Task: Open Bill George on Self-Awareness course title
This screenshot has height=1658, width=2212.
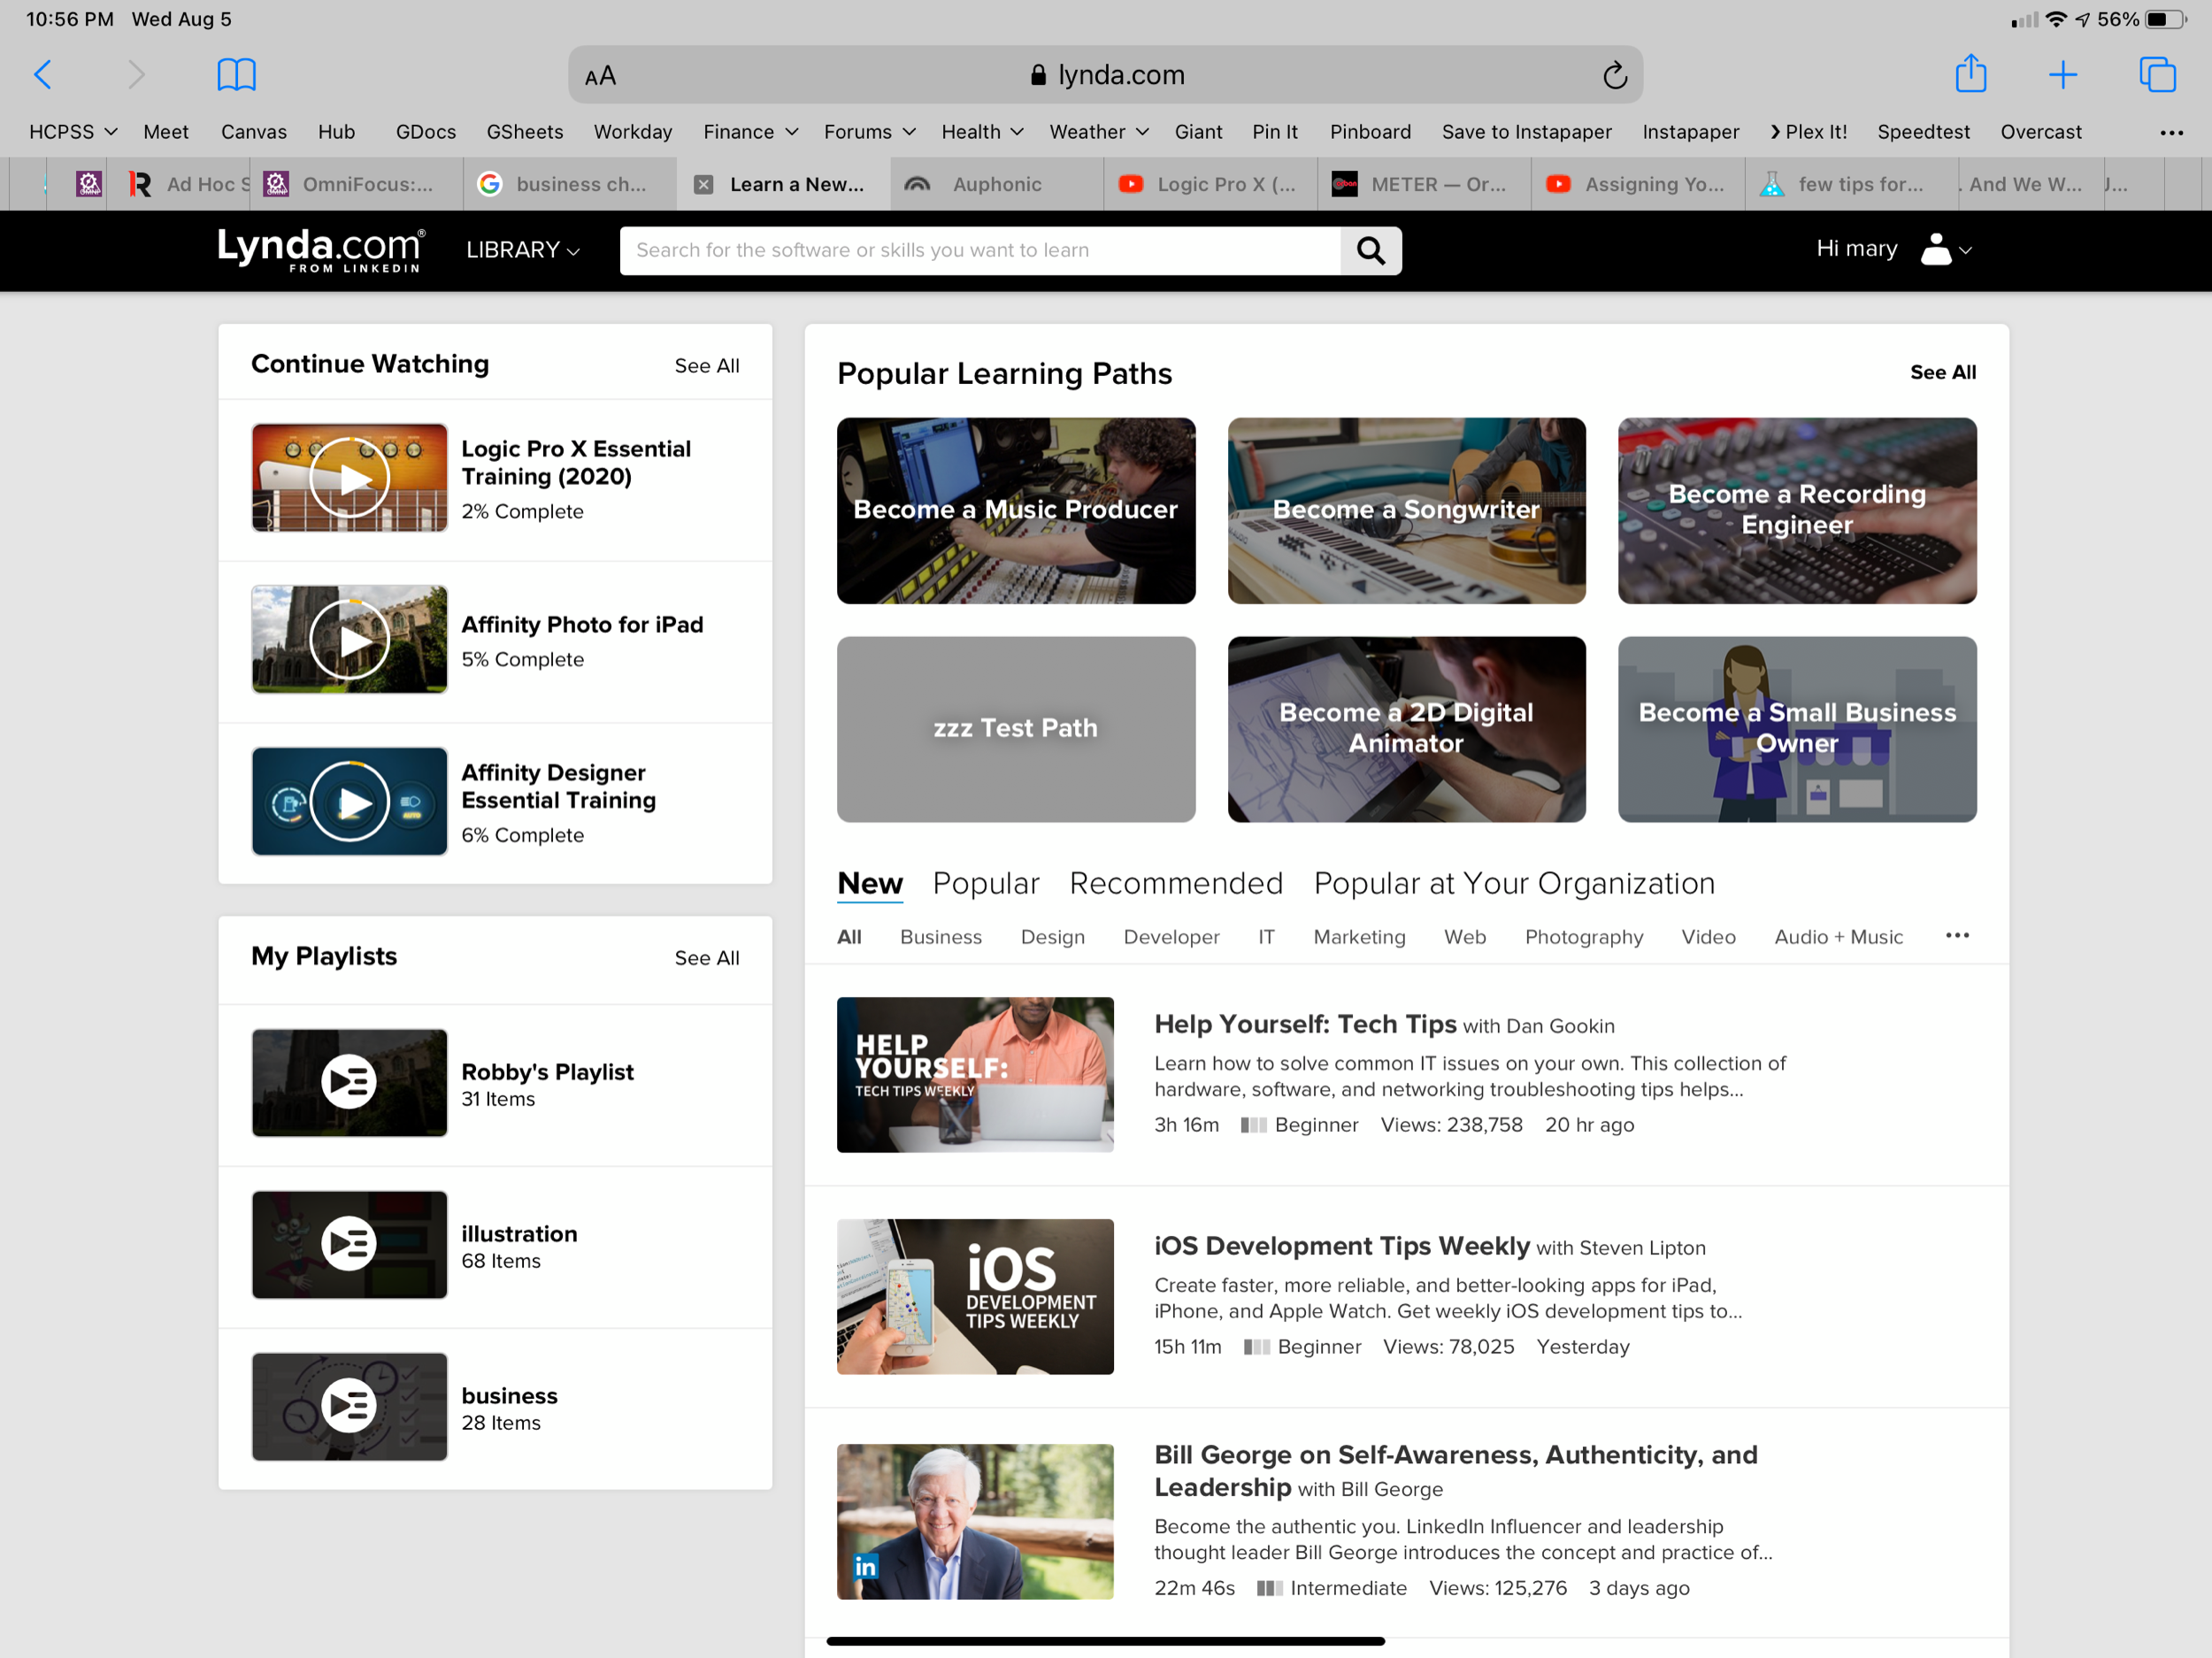Action: [x=1455, y=1470]
